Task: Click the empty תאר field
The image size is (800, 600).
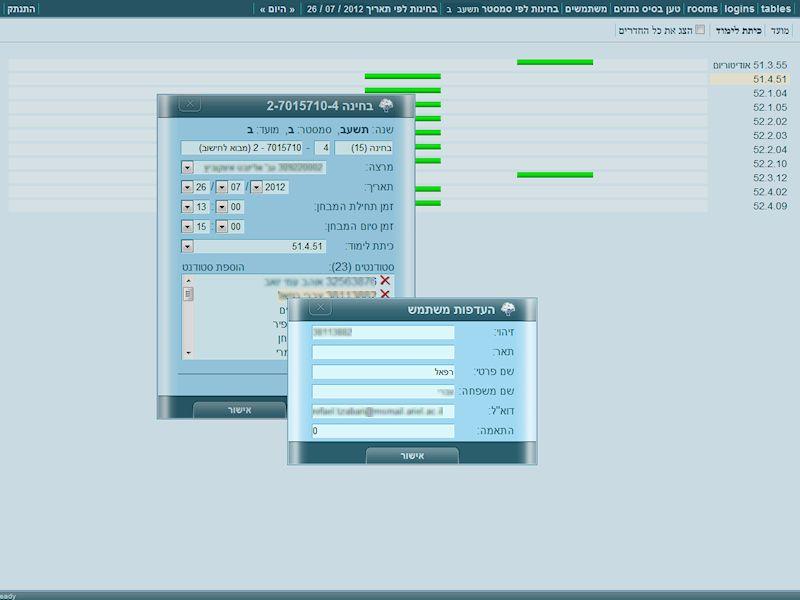Action: pyautogui.click(x=383, y=352)
